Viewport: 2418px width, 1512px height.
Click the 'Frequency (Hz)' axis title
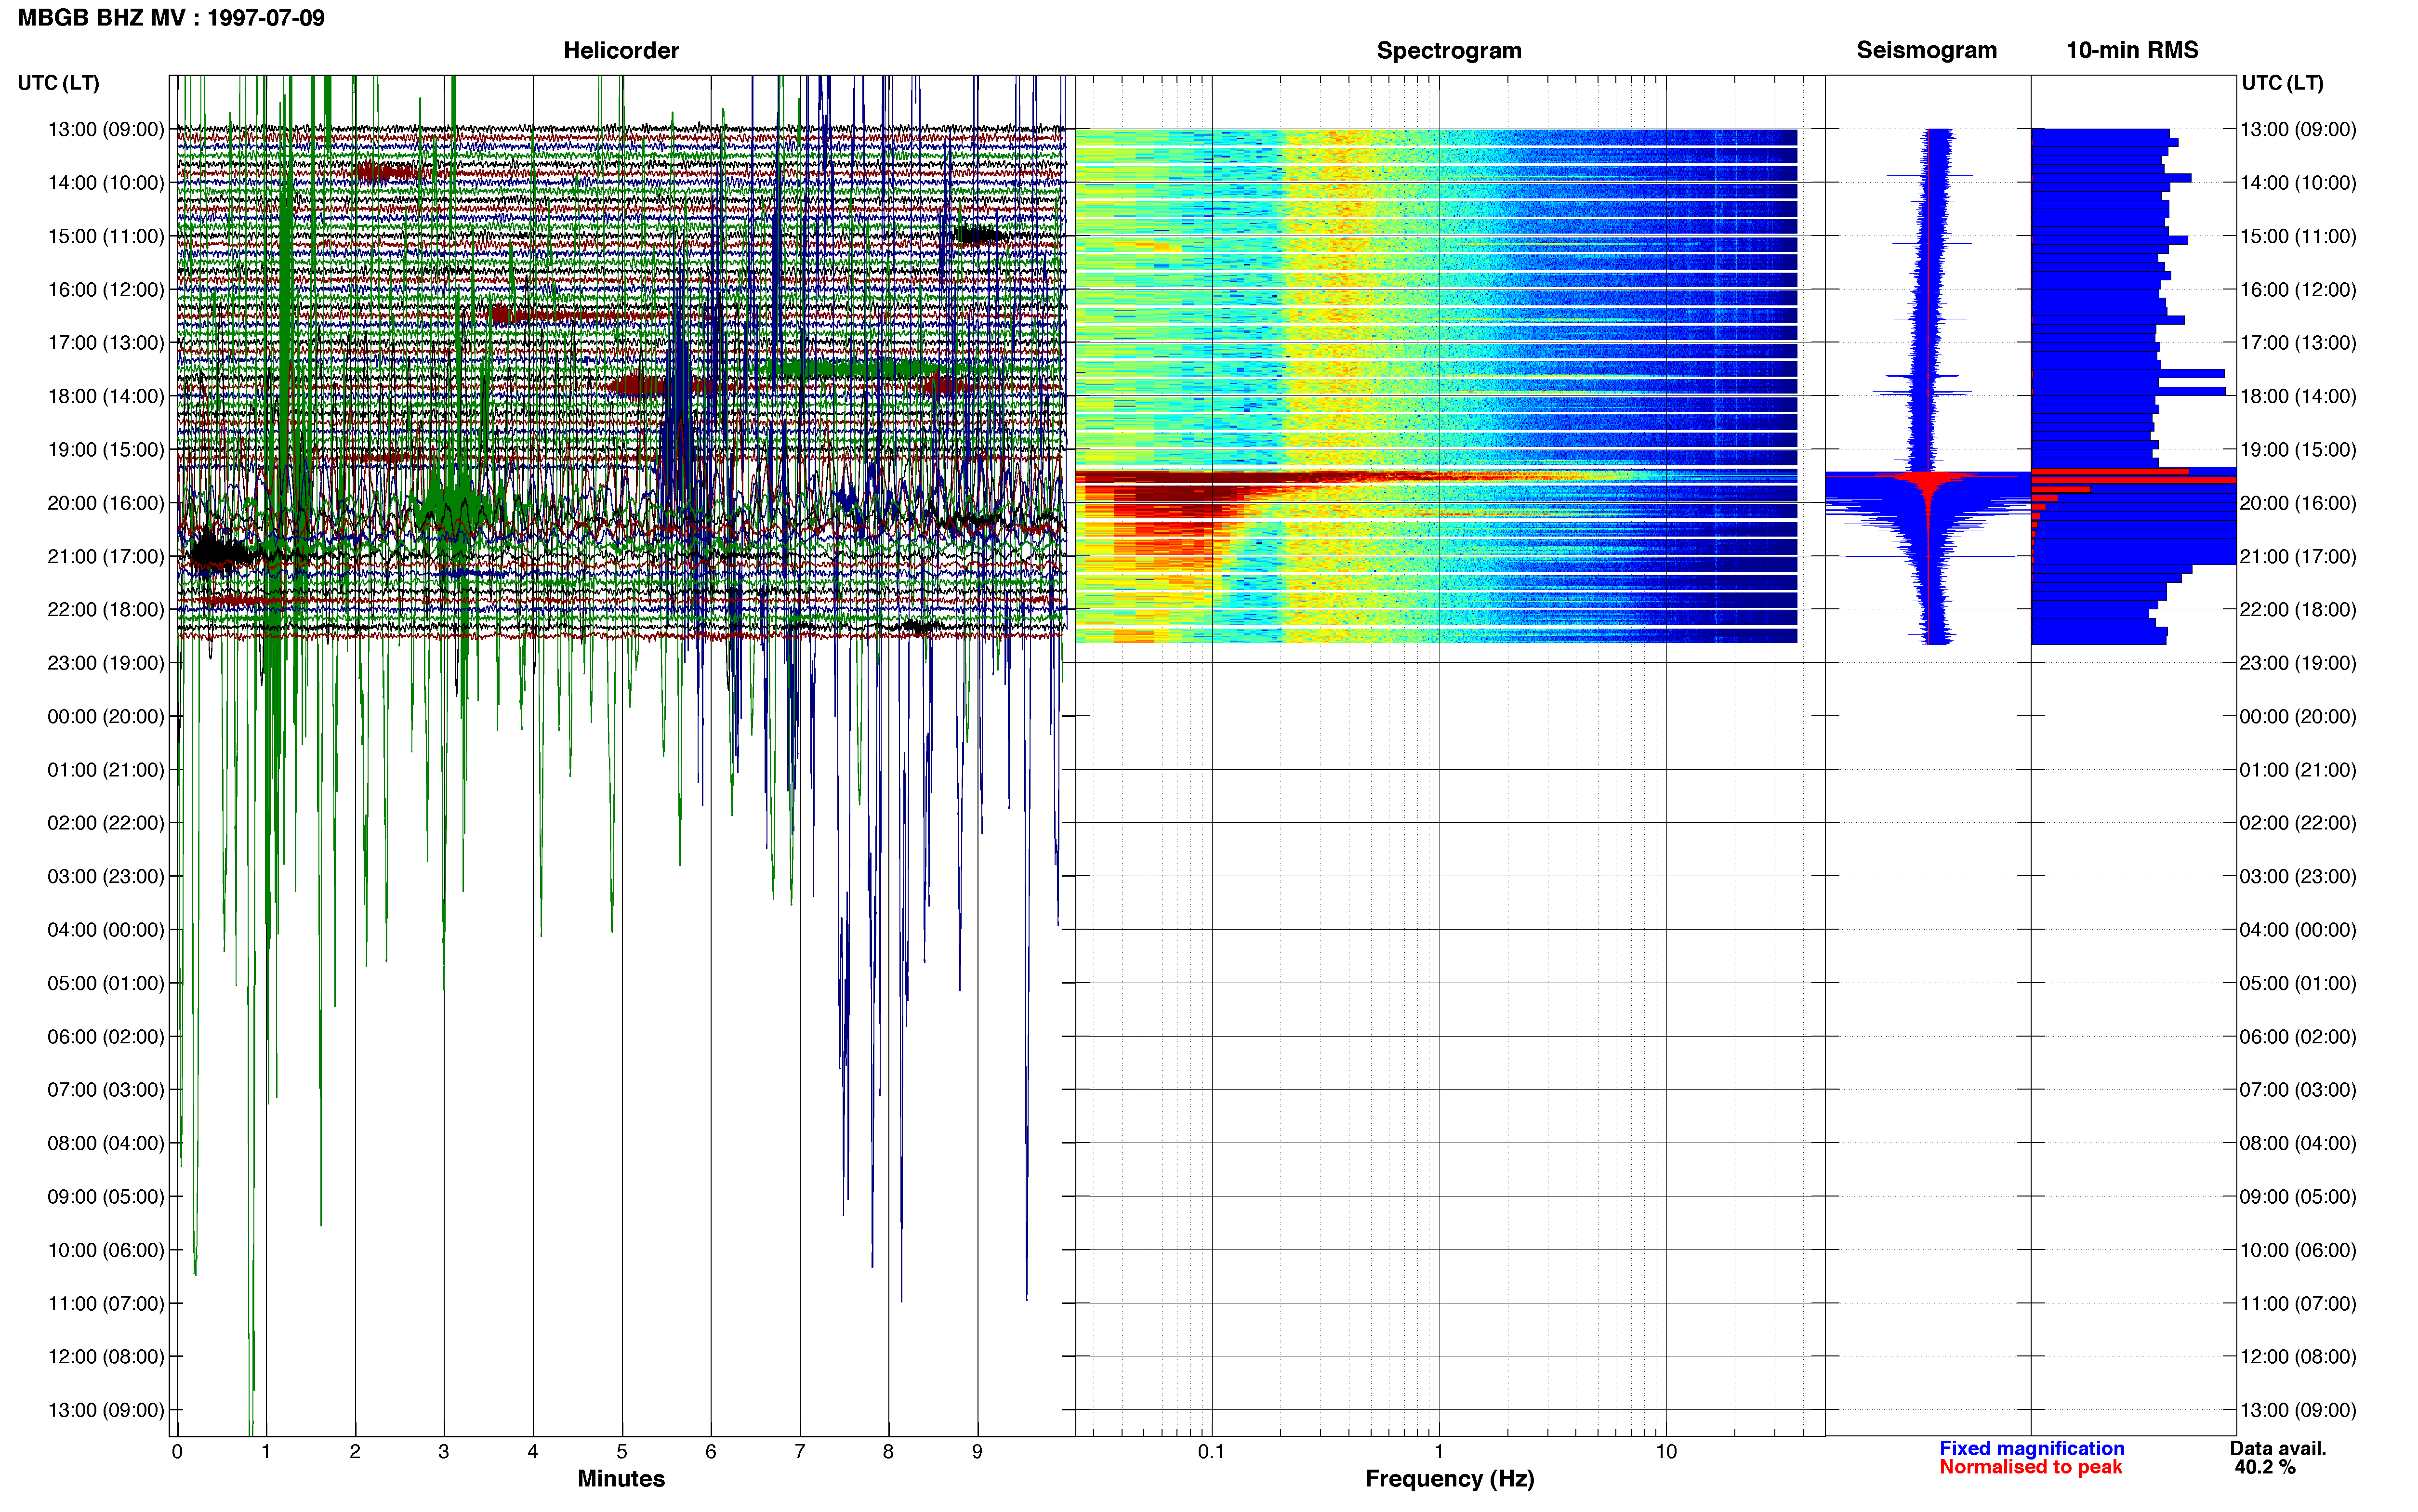(1449, 1479)
